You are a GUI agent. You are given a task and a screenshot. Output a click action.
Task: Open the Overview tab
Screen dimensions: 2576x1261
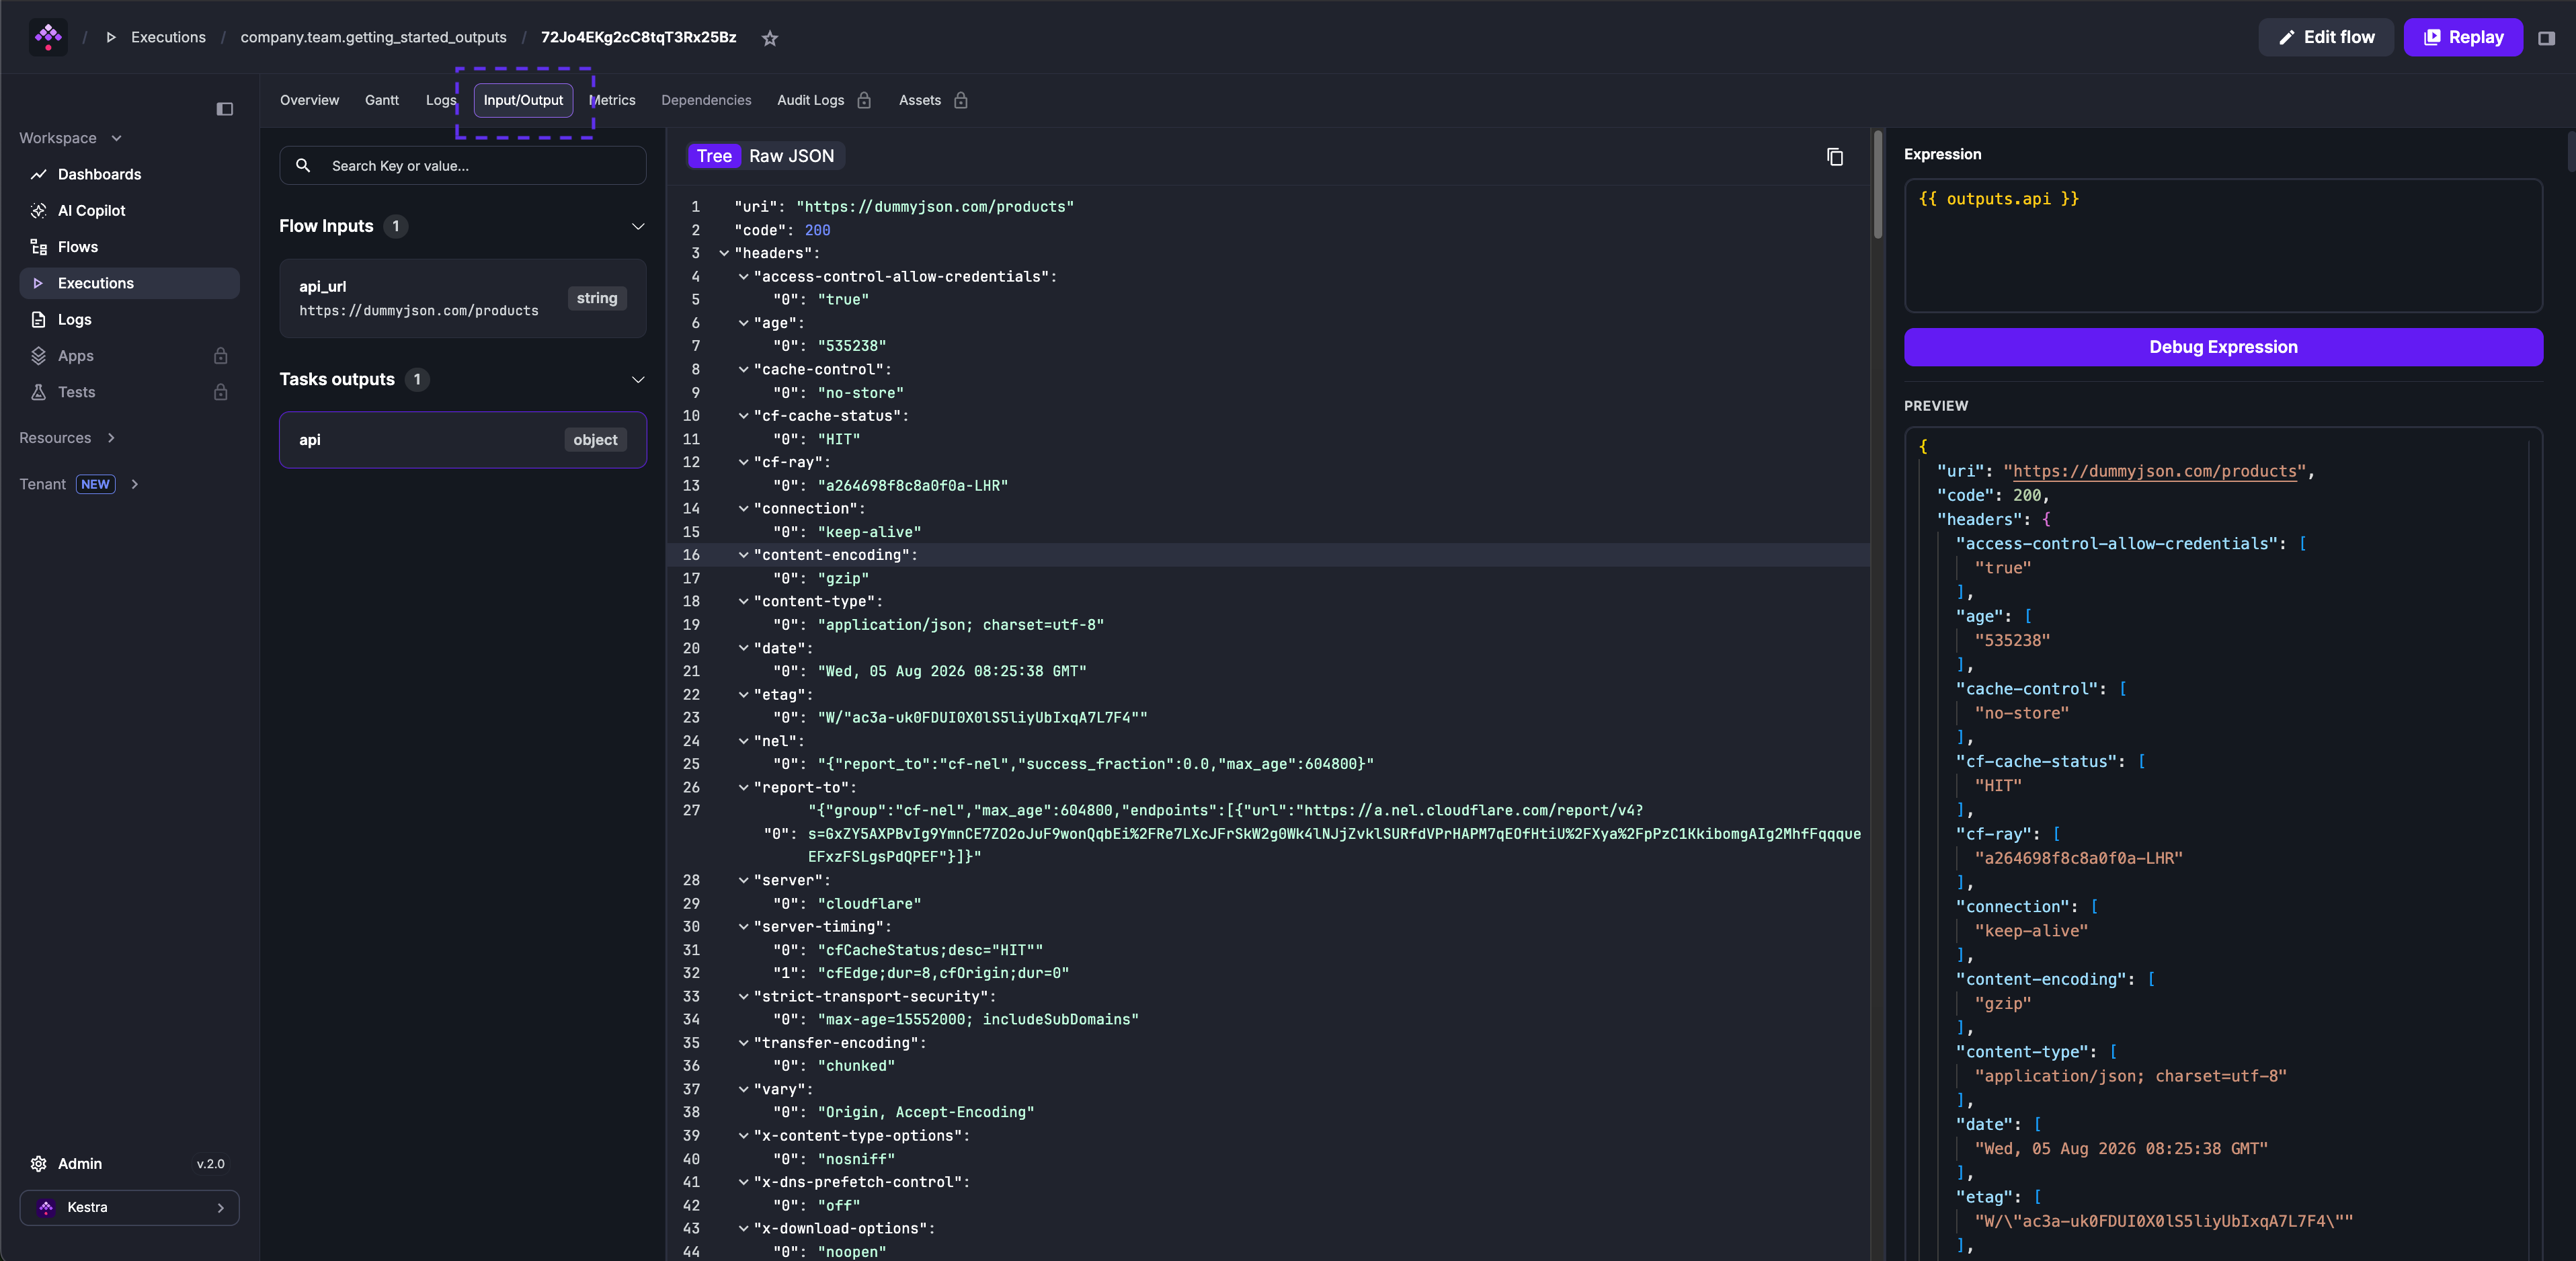[309, 100]
